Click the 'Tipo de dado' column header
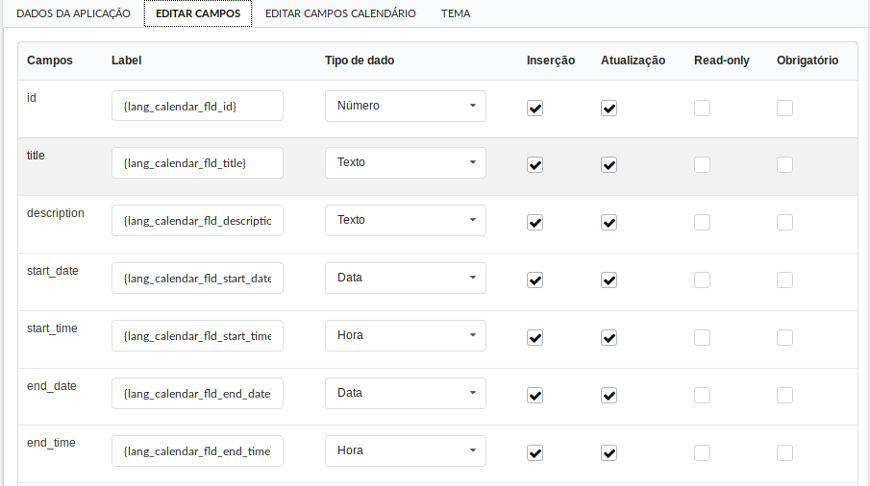This screenshot has height=486, width=870. click(360, 60)
